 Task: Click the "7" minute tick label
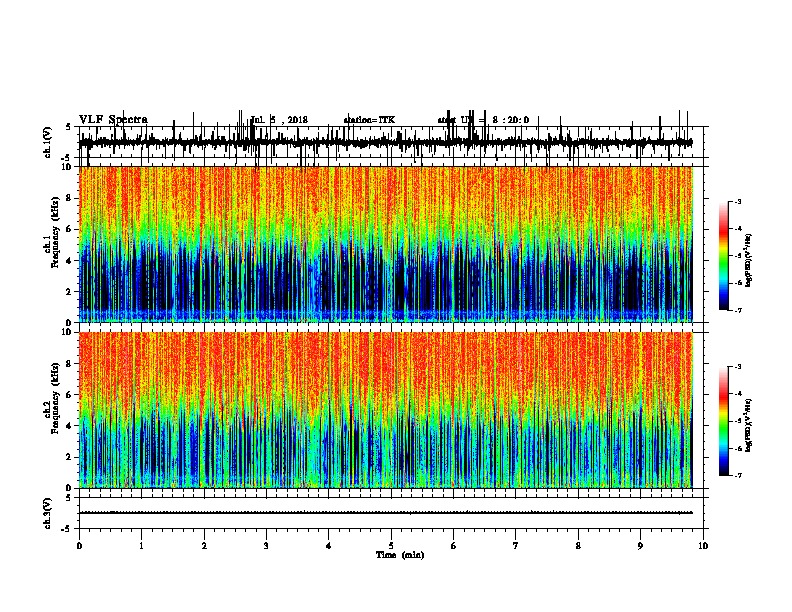(516, 546)
